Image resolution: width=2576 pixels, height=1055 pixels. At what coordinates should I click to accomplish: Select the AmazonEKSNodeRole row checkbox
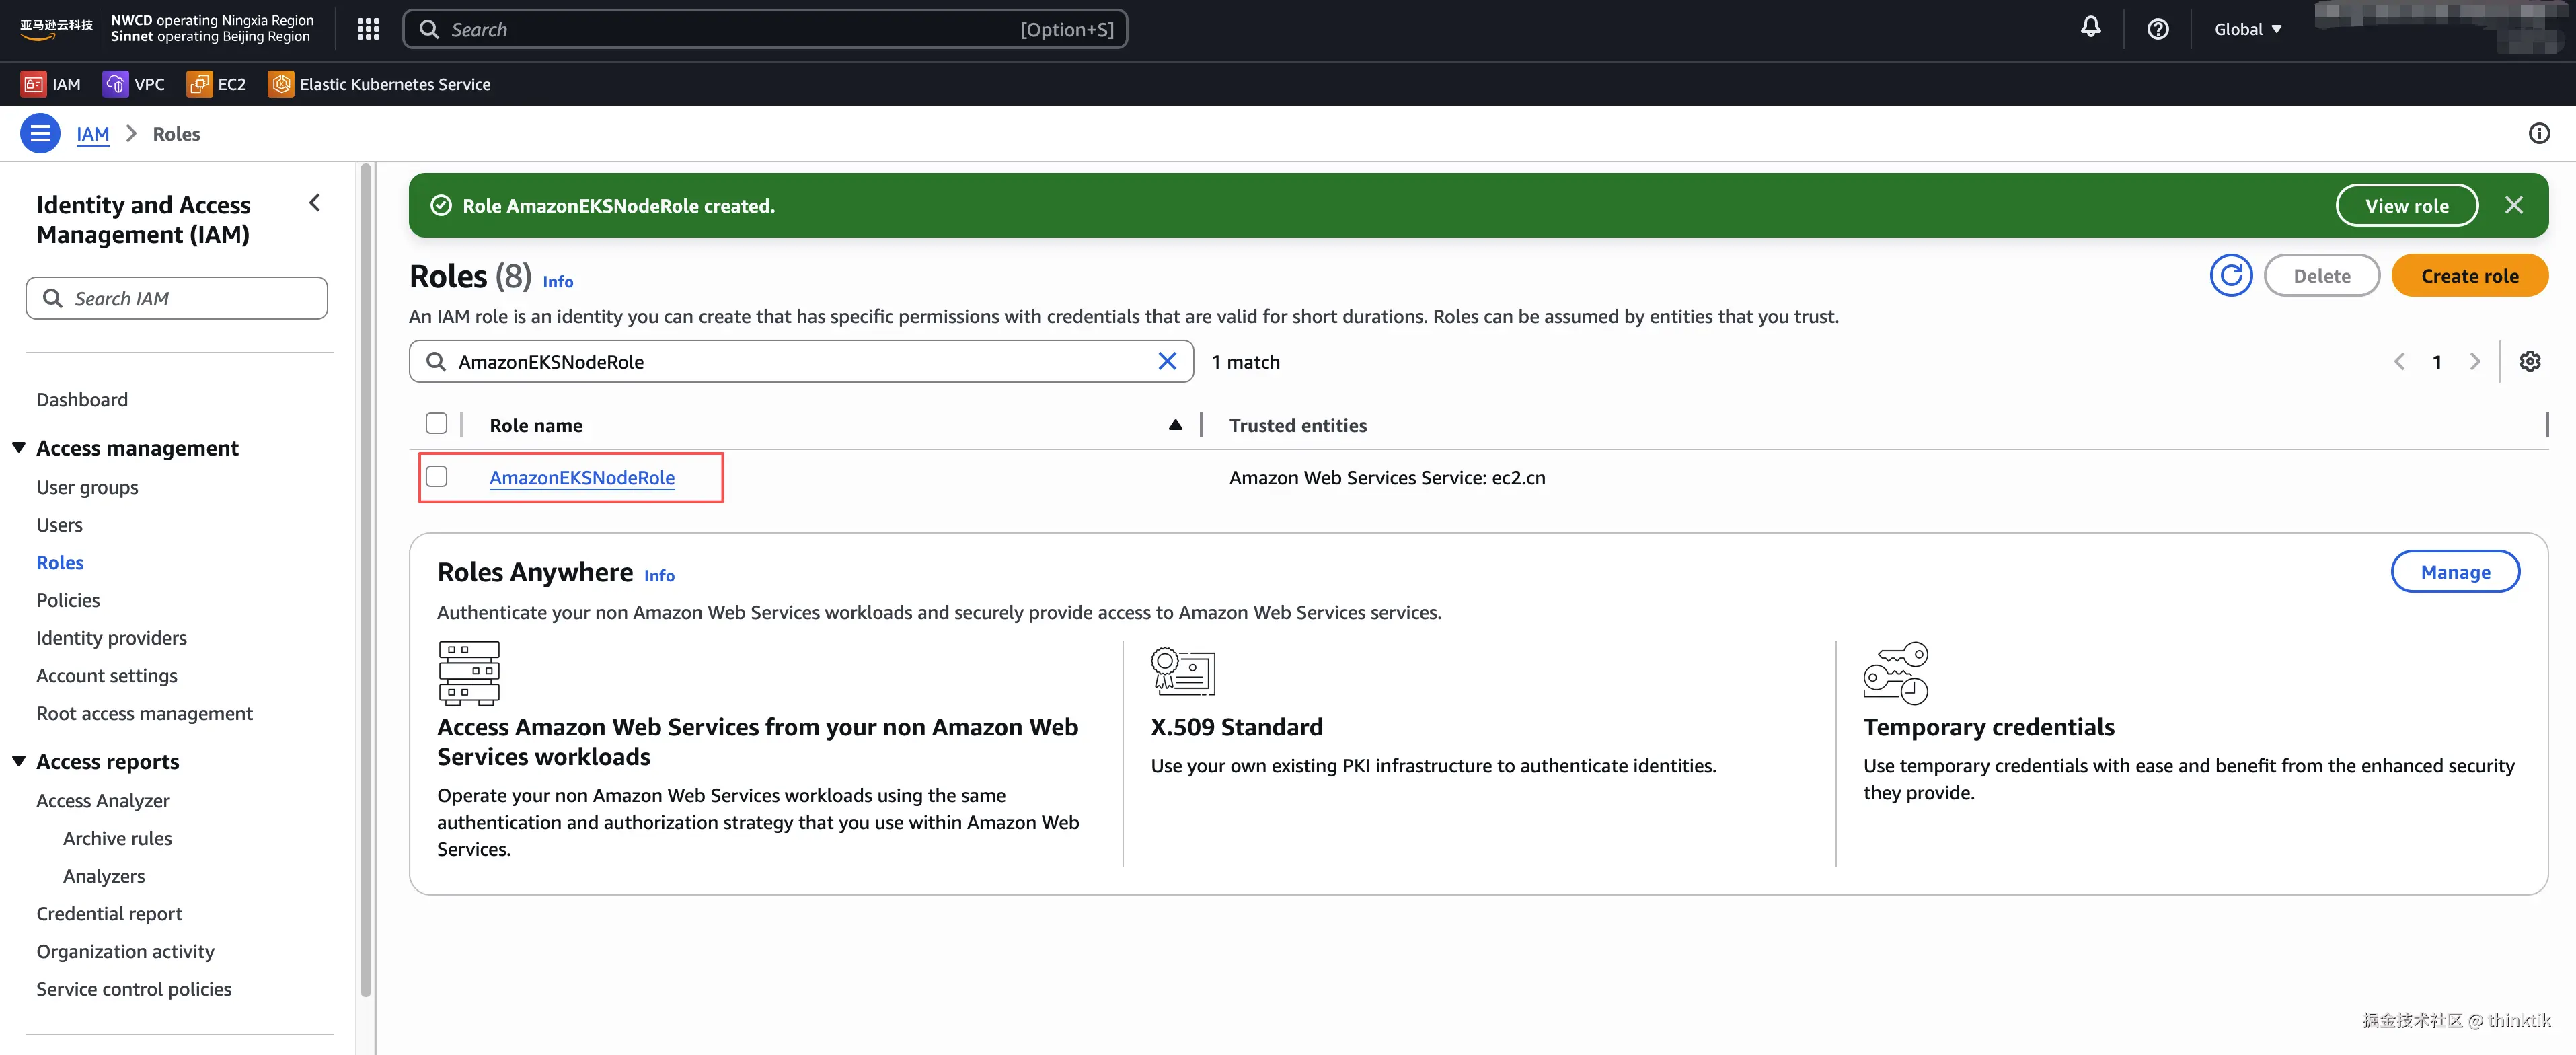pyautogui.click(x=436, y=477)
